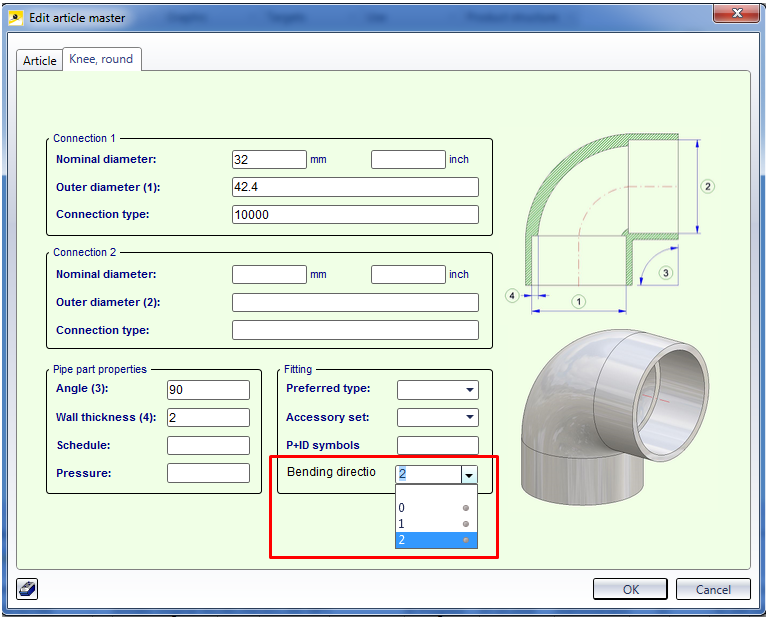This screenshot has width=766, height=618.
Task: Select the Knee, round tab
Action: click(x=101, y=59)
